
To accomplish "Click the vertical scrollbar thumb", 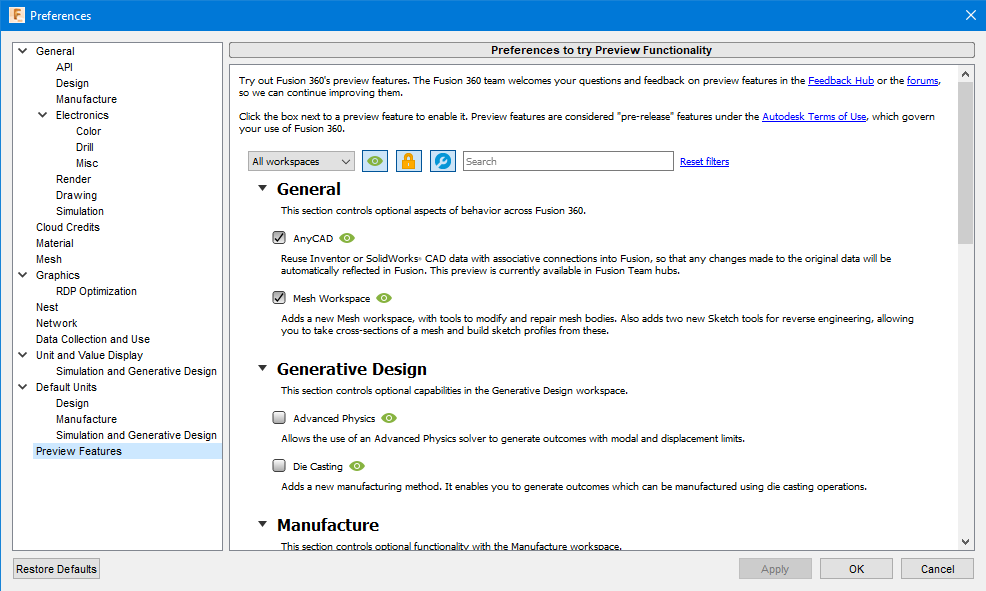I will coord(965,163).
